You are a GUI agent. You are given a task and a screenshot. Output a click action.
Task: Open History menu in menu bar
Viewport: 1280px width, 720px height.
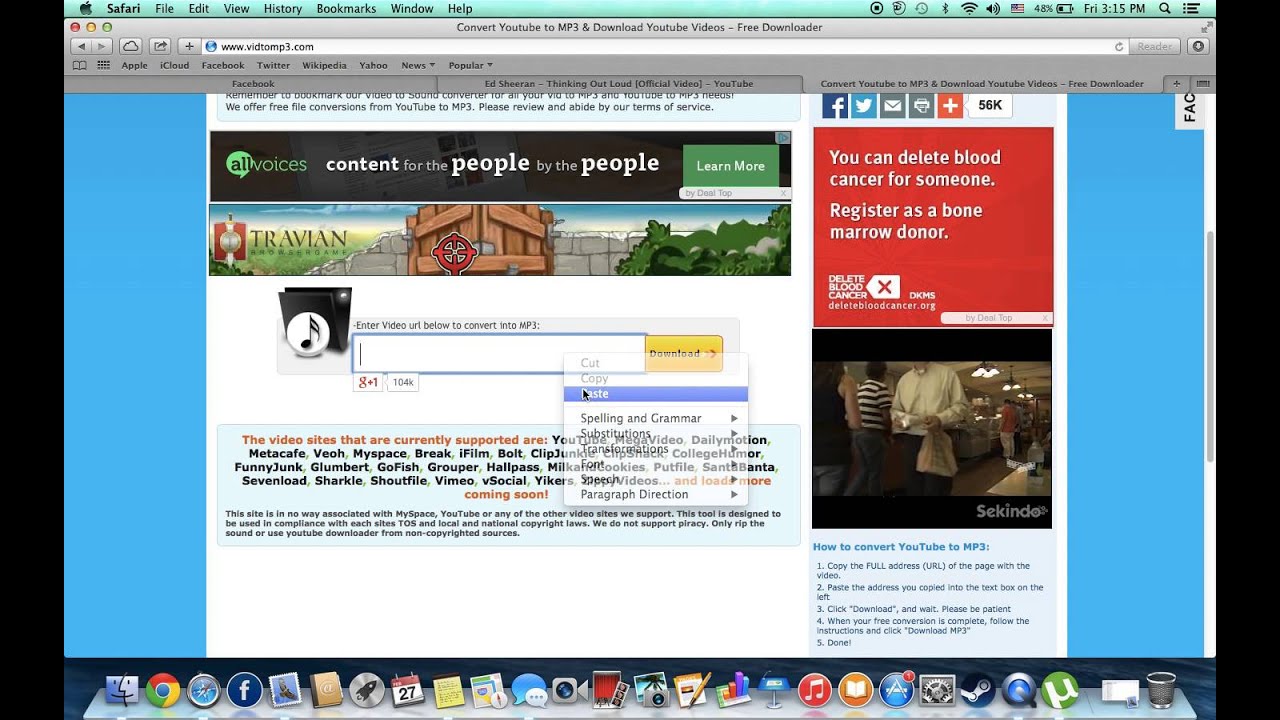tap(282, 8)
